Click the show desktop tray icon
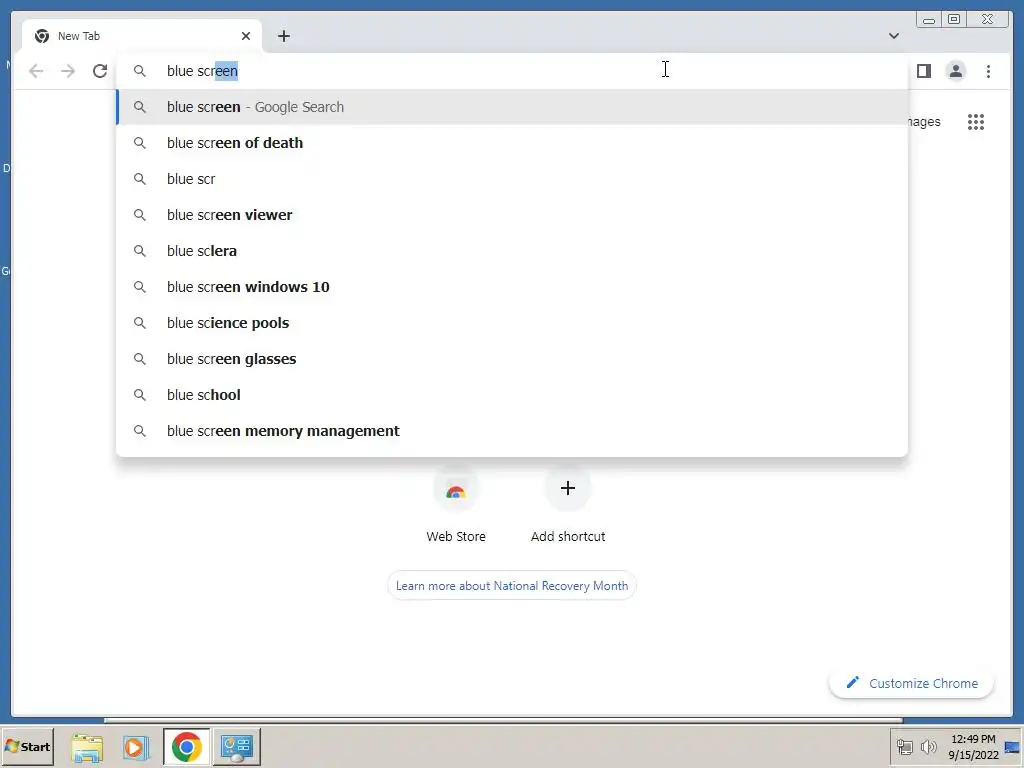This screenshot has height=768, width=1024. [x=1012, y=747]
